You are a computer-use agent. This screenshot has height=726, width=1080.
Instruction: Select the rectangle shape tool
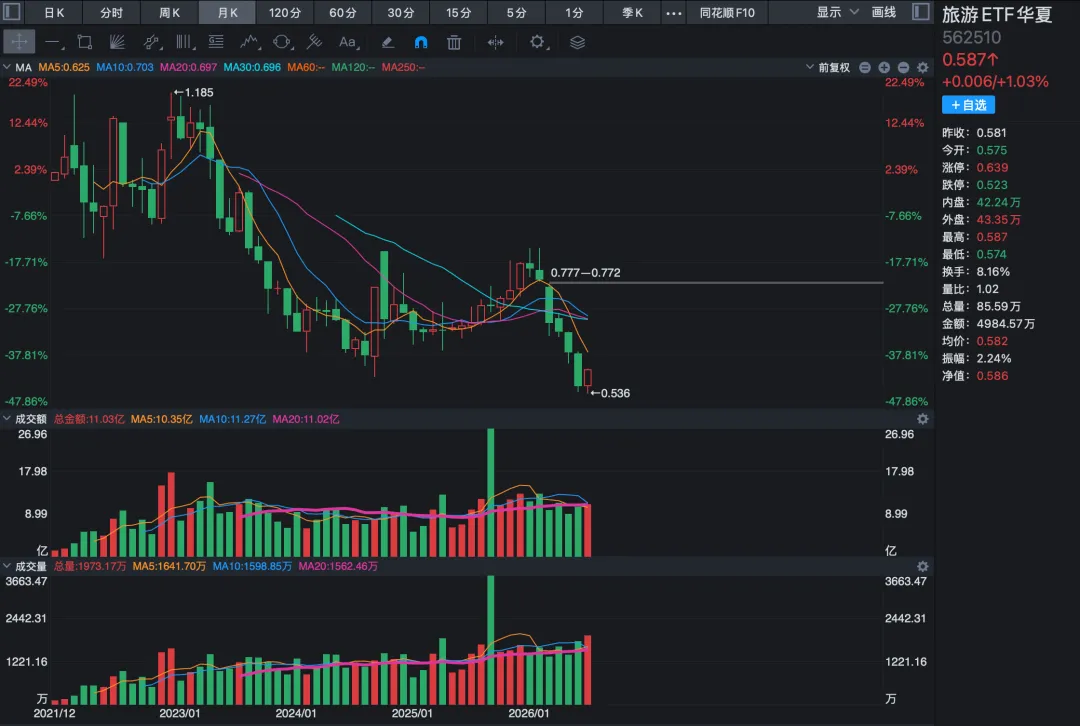85,42
